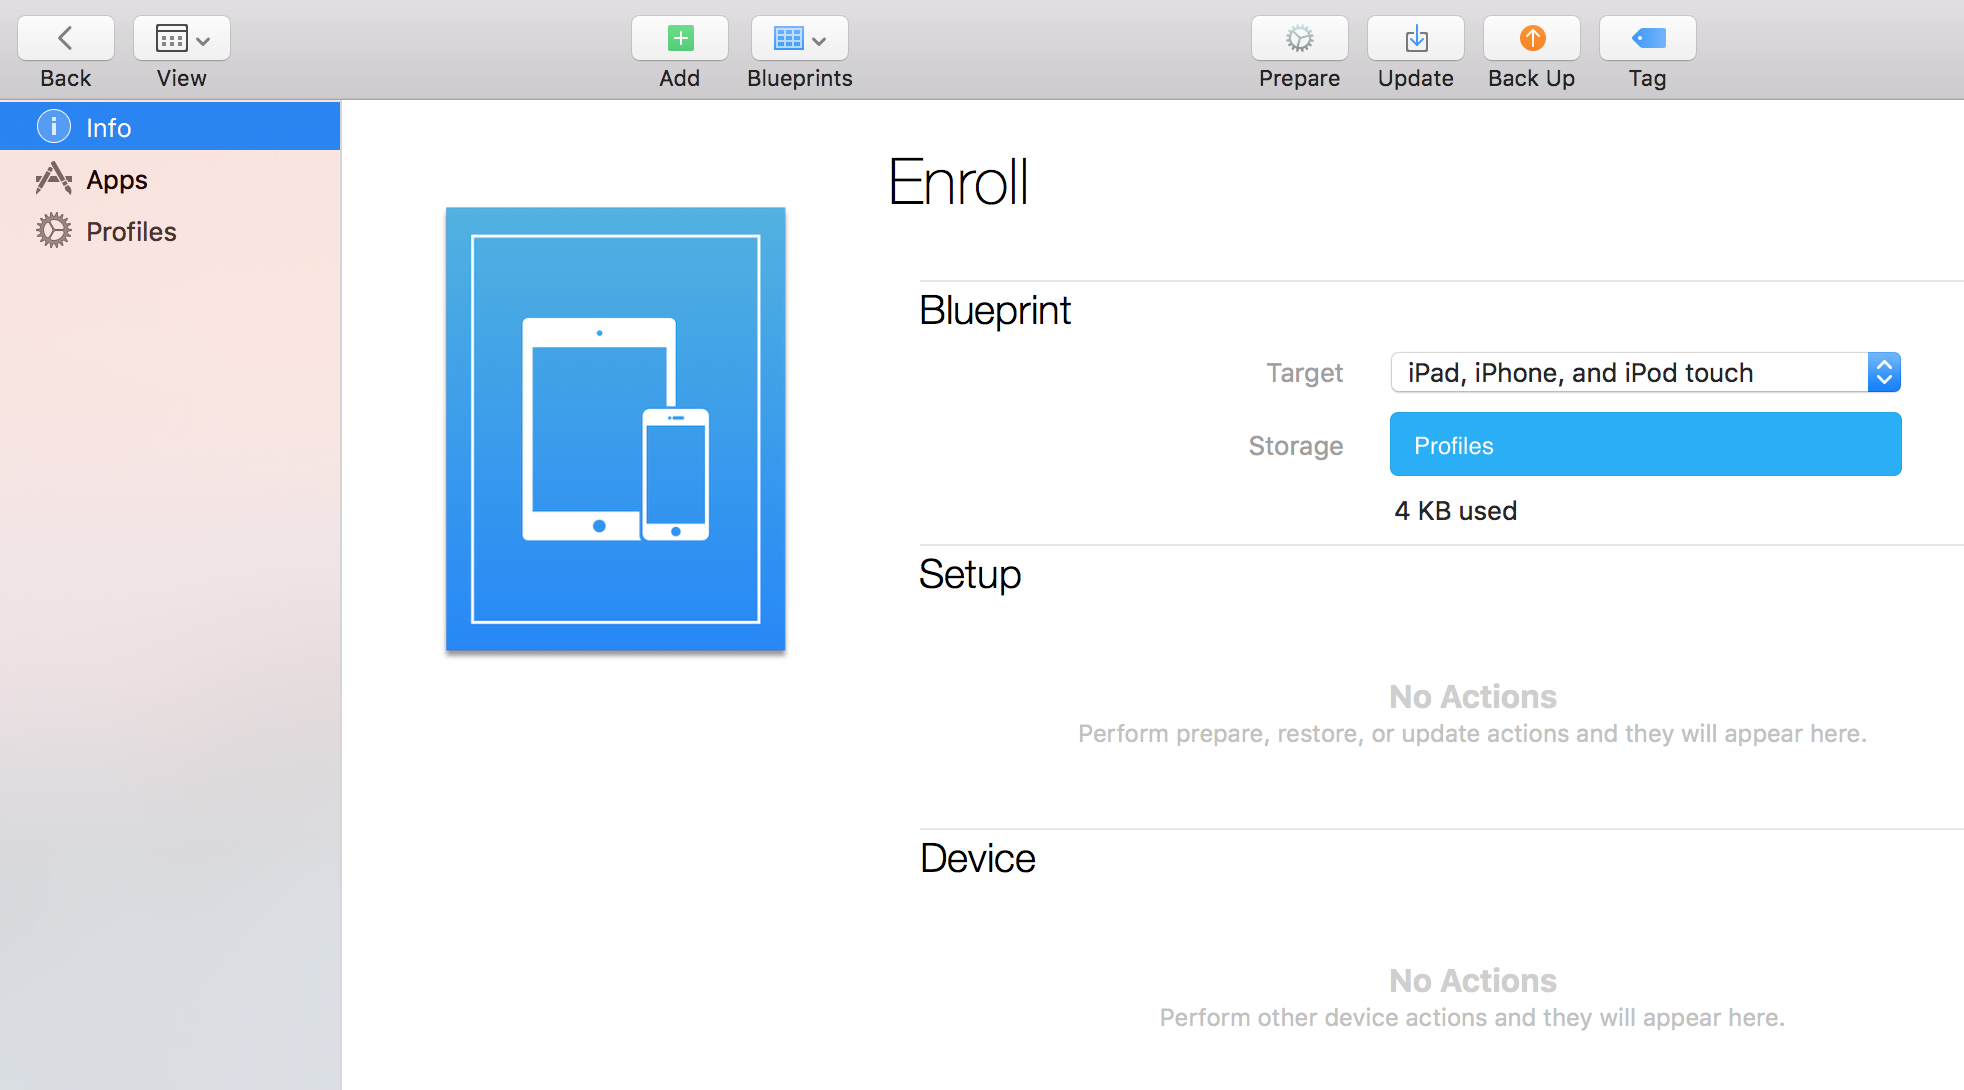Screen dimensions: 1964x1090
Task: Open the View mode dropdown
Action: (x=182, y=39)
